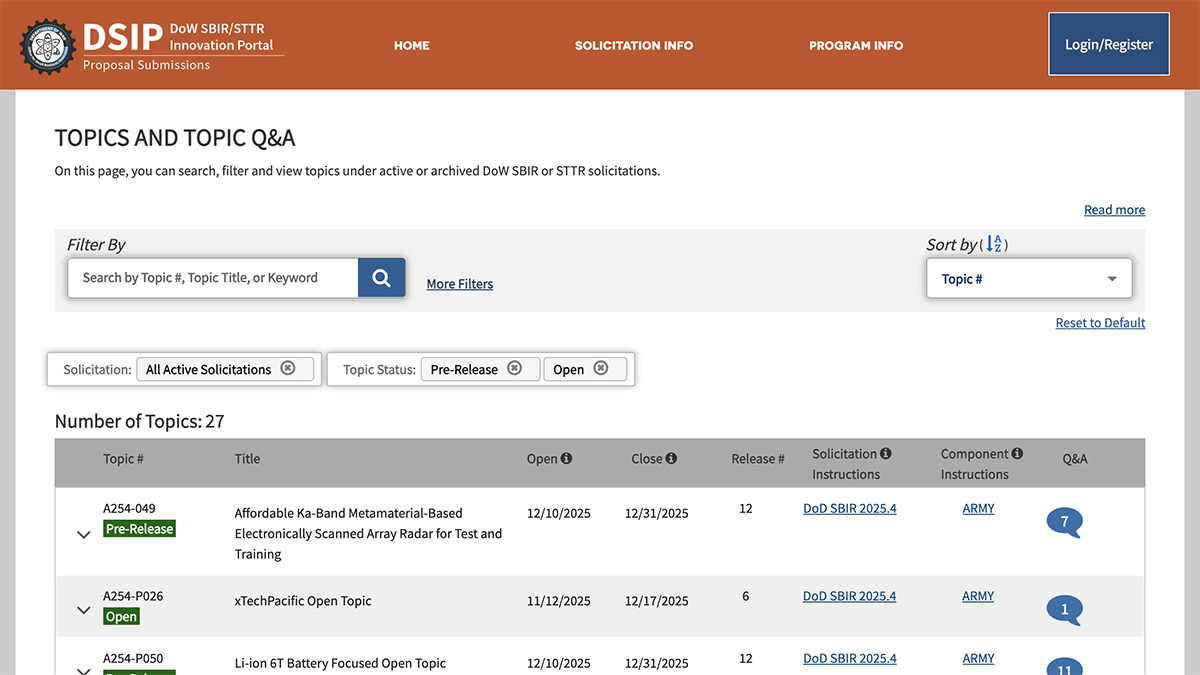Click the Login/Register button
This screenshot has width=1200, height=675.
coord(1108,44)
